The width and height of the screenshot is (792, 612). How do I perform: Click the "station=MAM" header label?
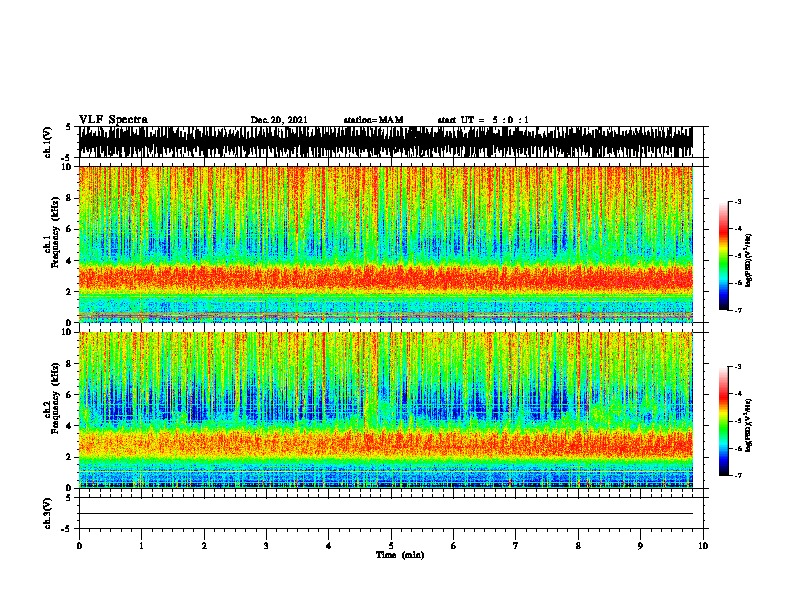(x=373, y=120)
